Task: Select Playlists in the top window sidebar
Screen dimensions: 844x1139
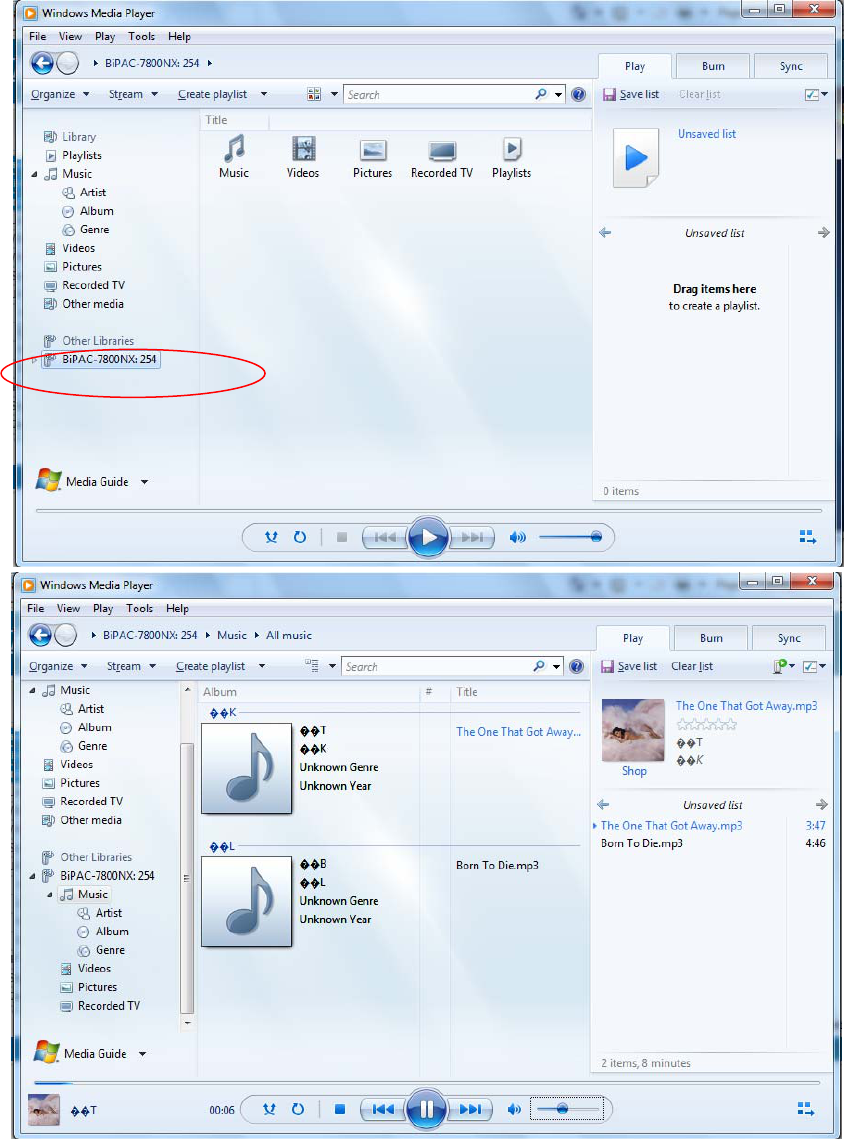Action: pos(73,155)
